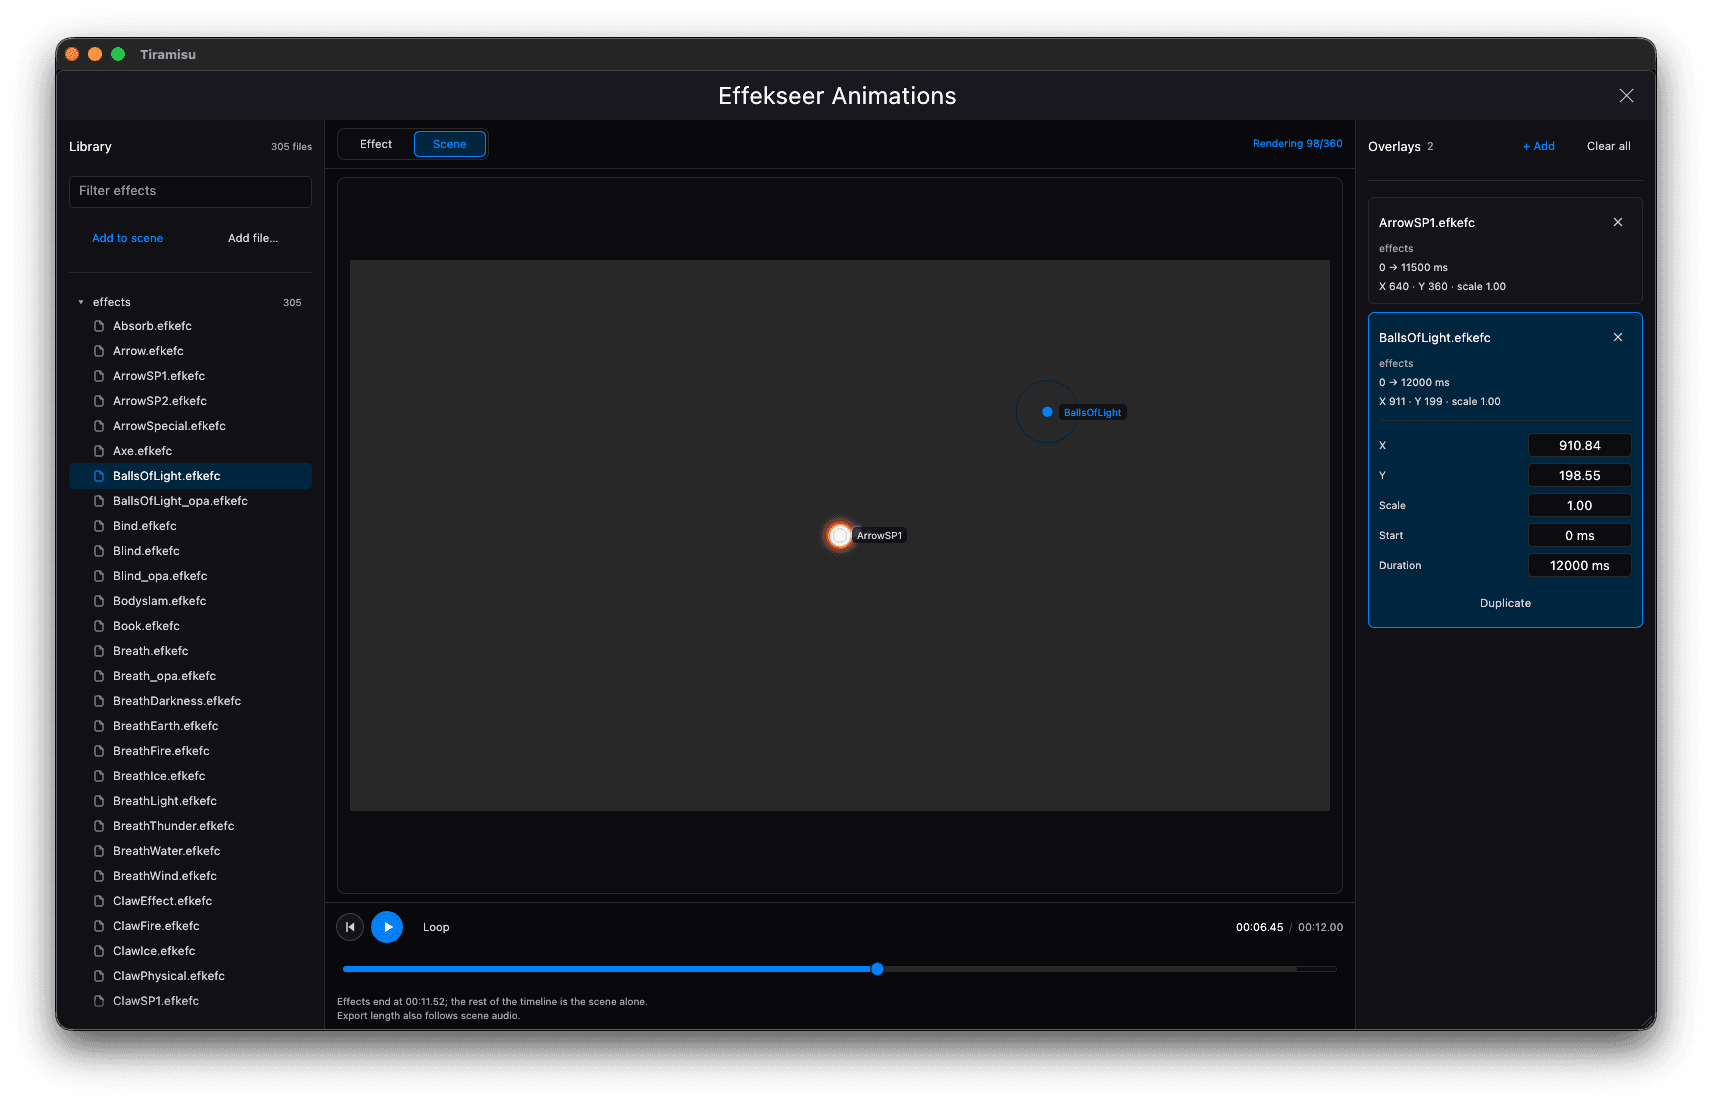
Task: Click the file icon of BallsOfLight.efkefc in Library
Action: [x=99, y=476]
